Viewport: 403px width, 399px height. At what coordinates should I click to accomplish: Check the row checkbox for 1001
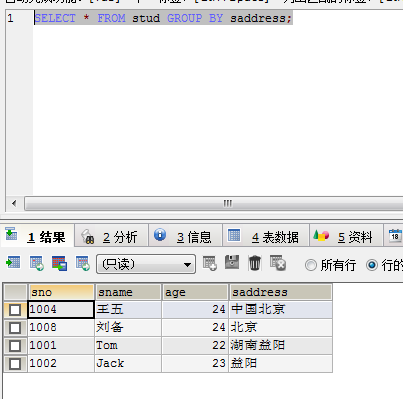click(15, 346)
